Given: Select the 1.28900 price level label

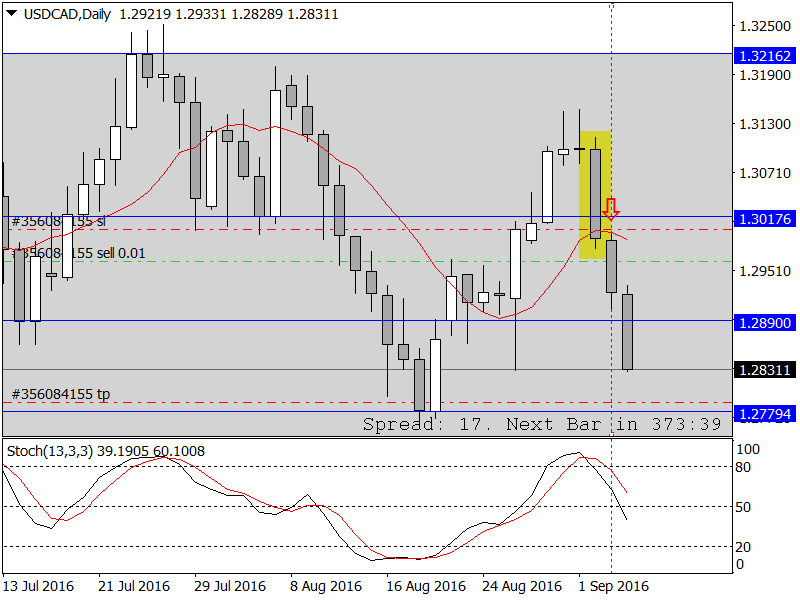Looking at the screenshot, I should 765,322.
